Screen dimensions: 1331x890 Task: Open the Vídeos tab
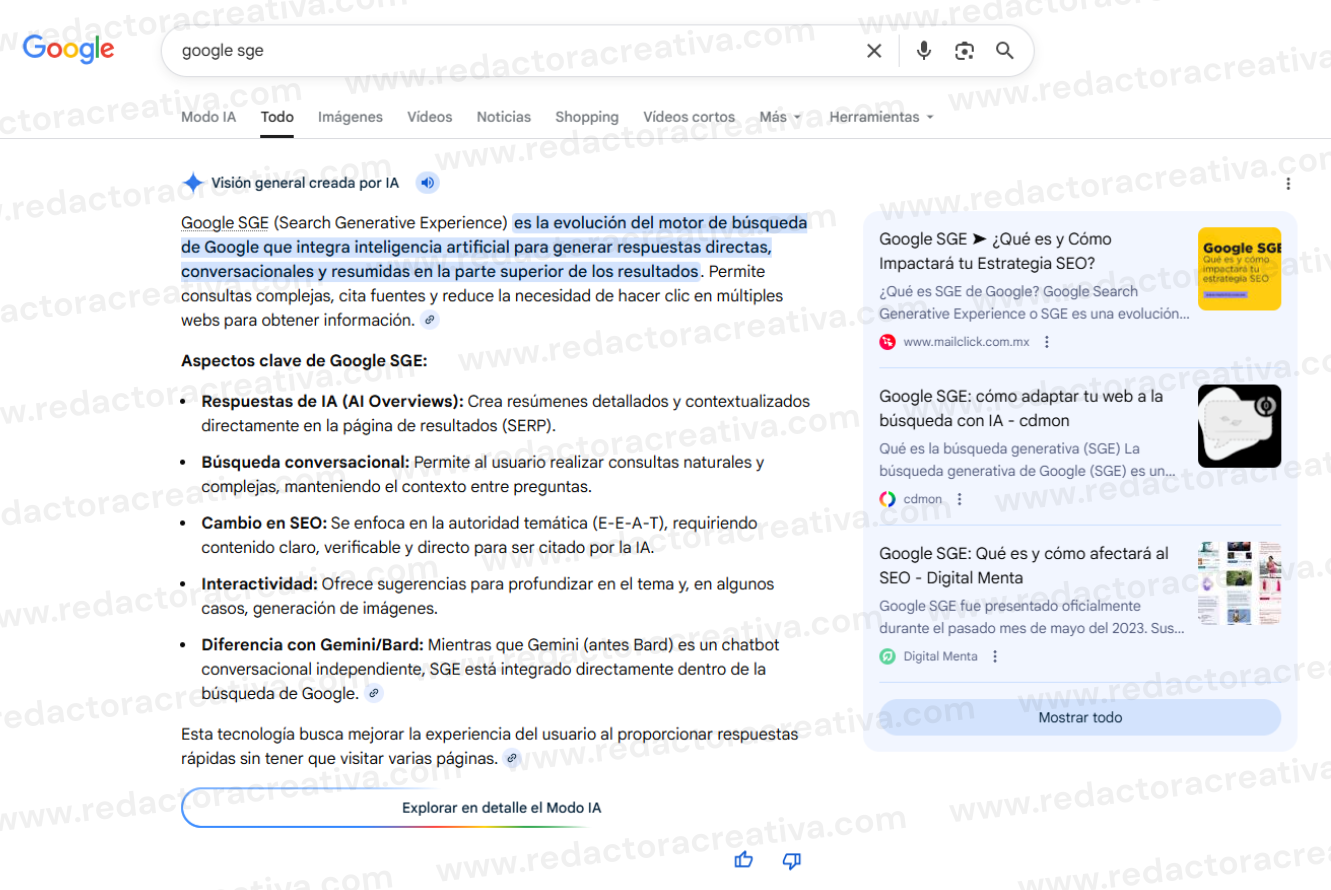click(429, 117)
